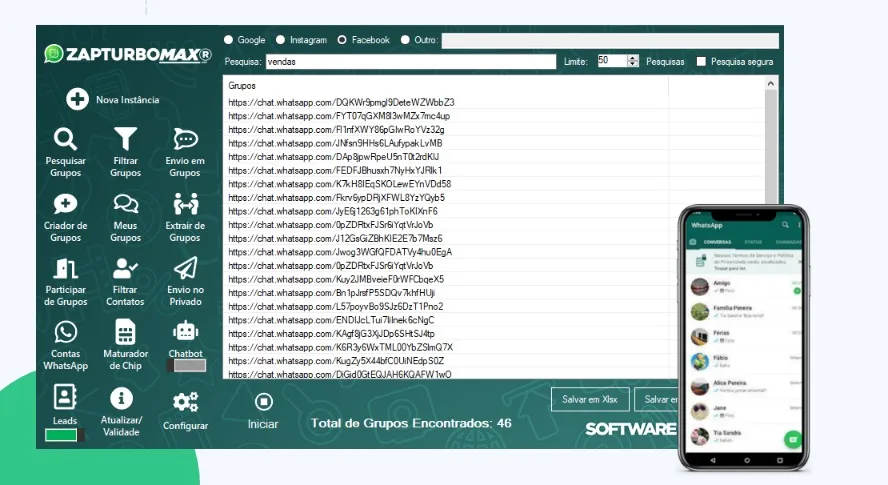Open Participar de Grupos tool
Image resolution: width=888 pixels, height=485 pixels.
point(66,282)
